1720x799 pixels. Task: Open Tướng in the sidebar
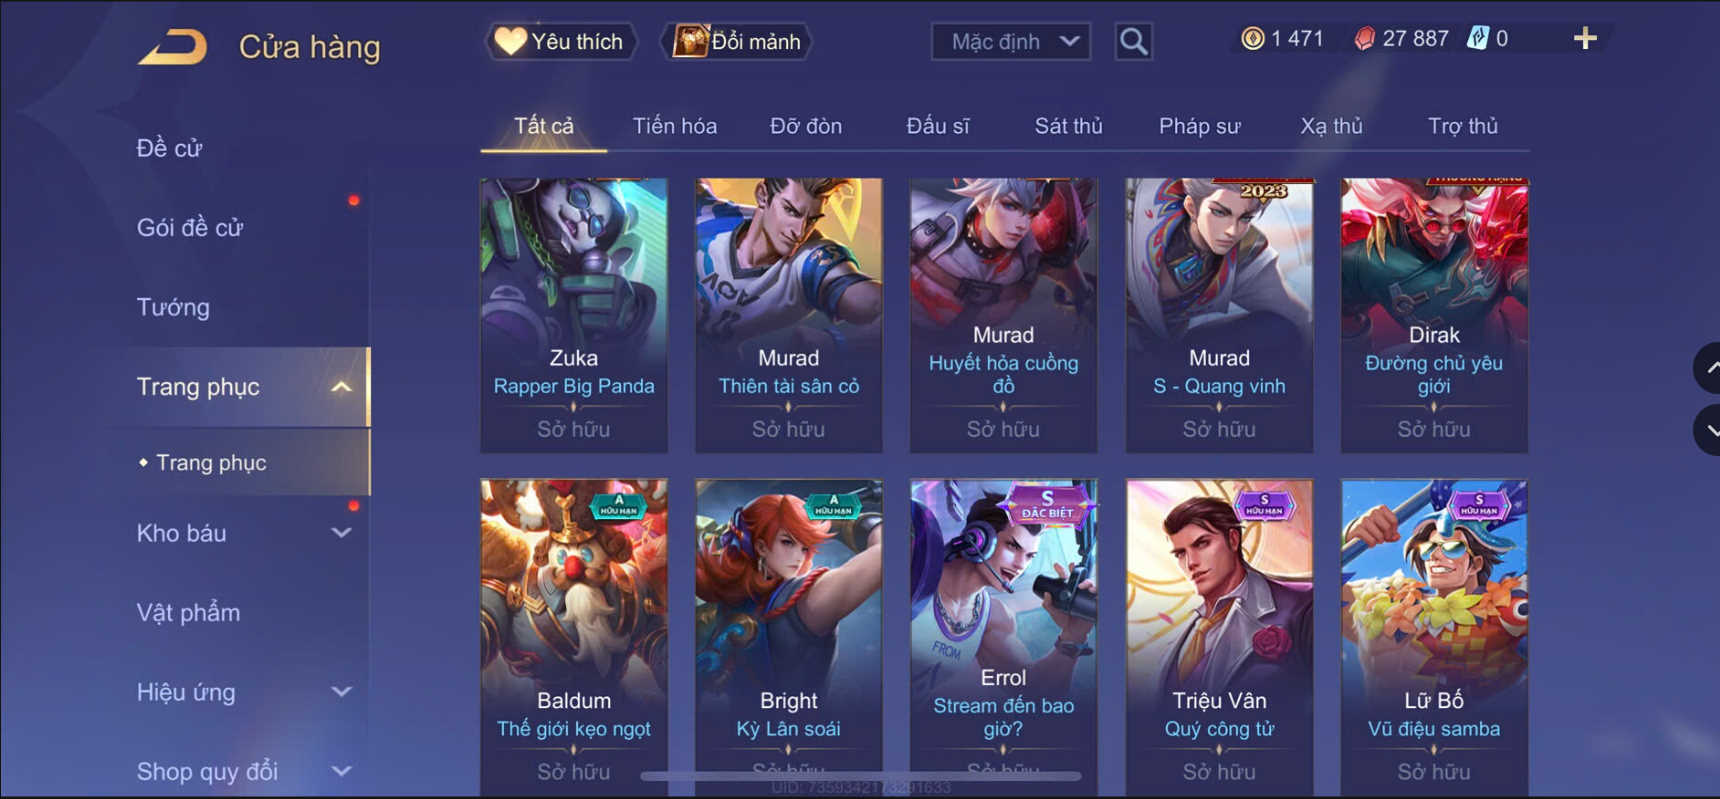pyautogui.click(x=173, y=307)
